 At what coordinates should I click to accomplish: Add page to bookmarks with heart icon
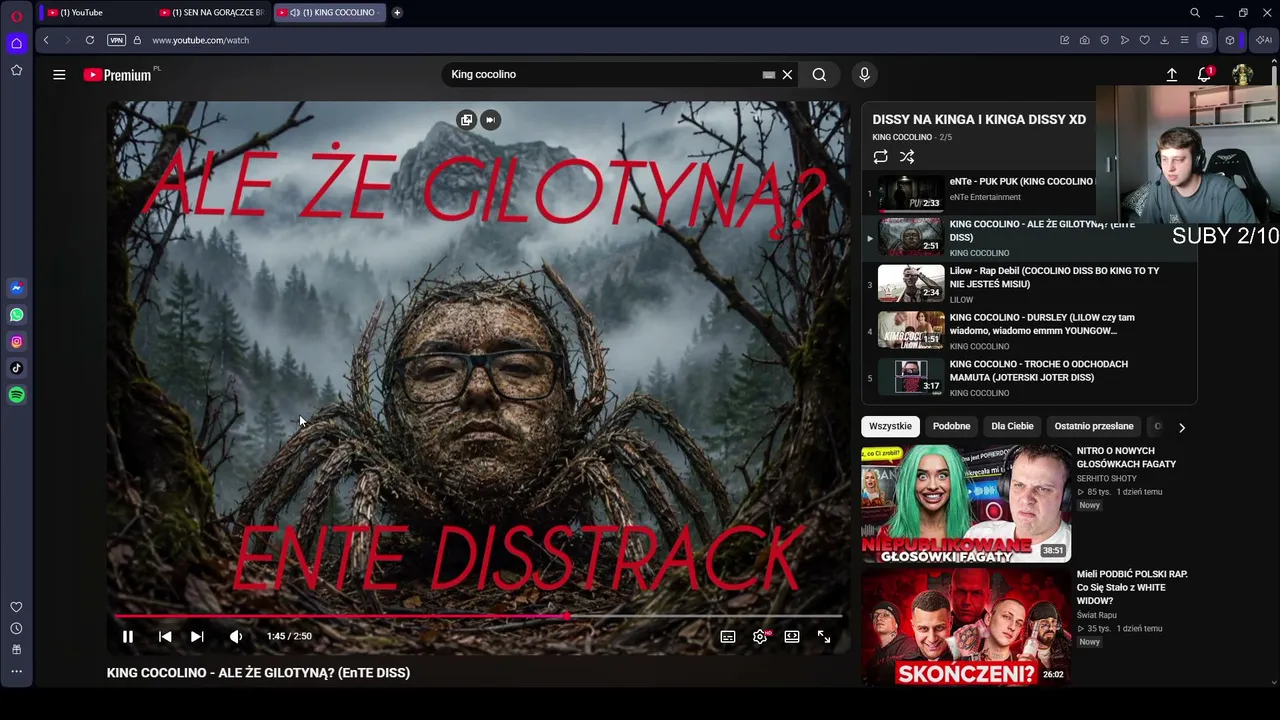1145,40
